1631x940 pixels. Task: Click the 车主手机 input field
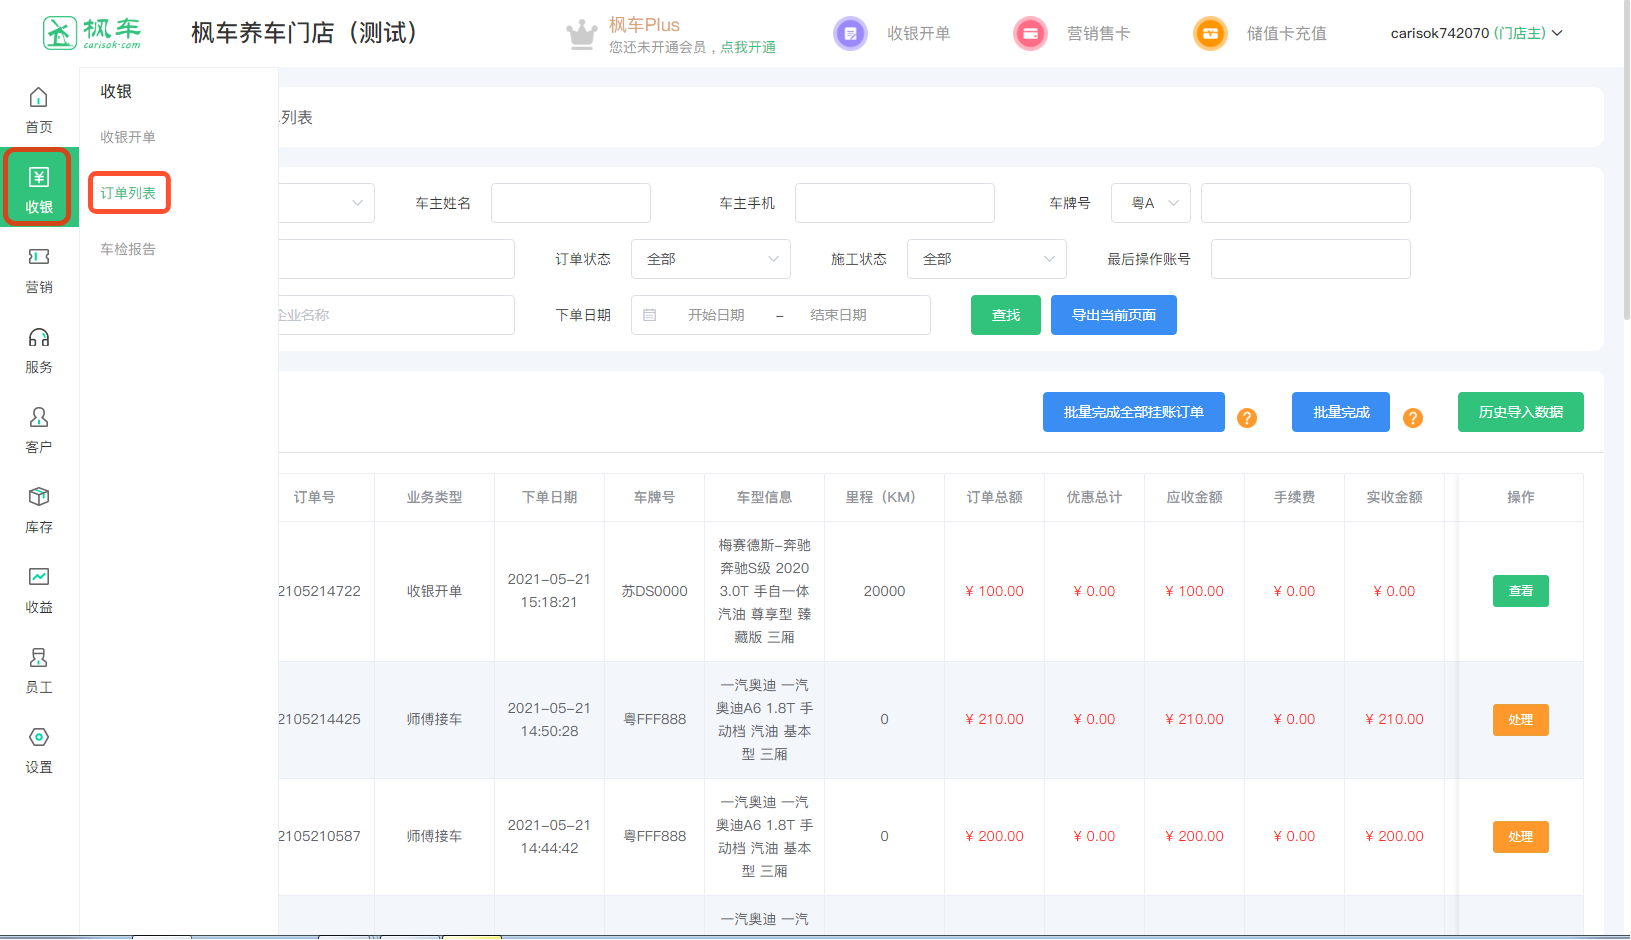tap(894, 203)
